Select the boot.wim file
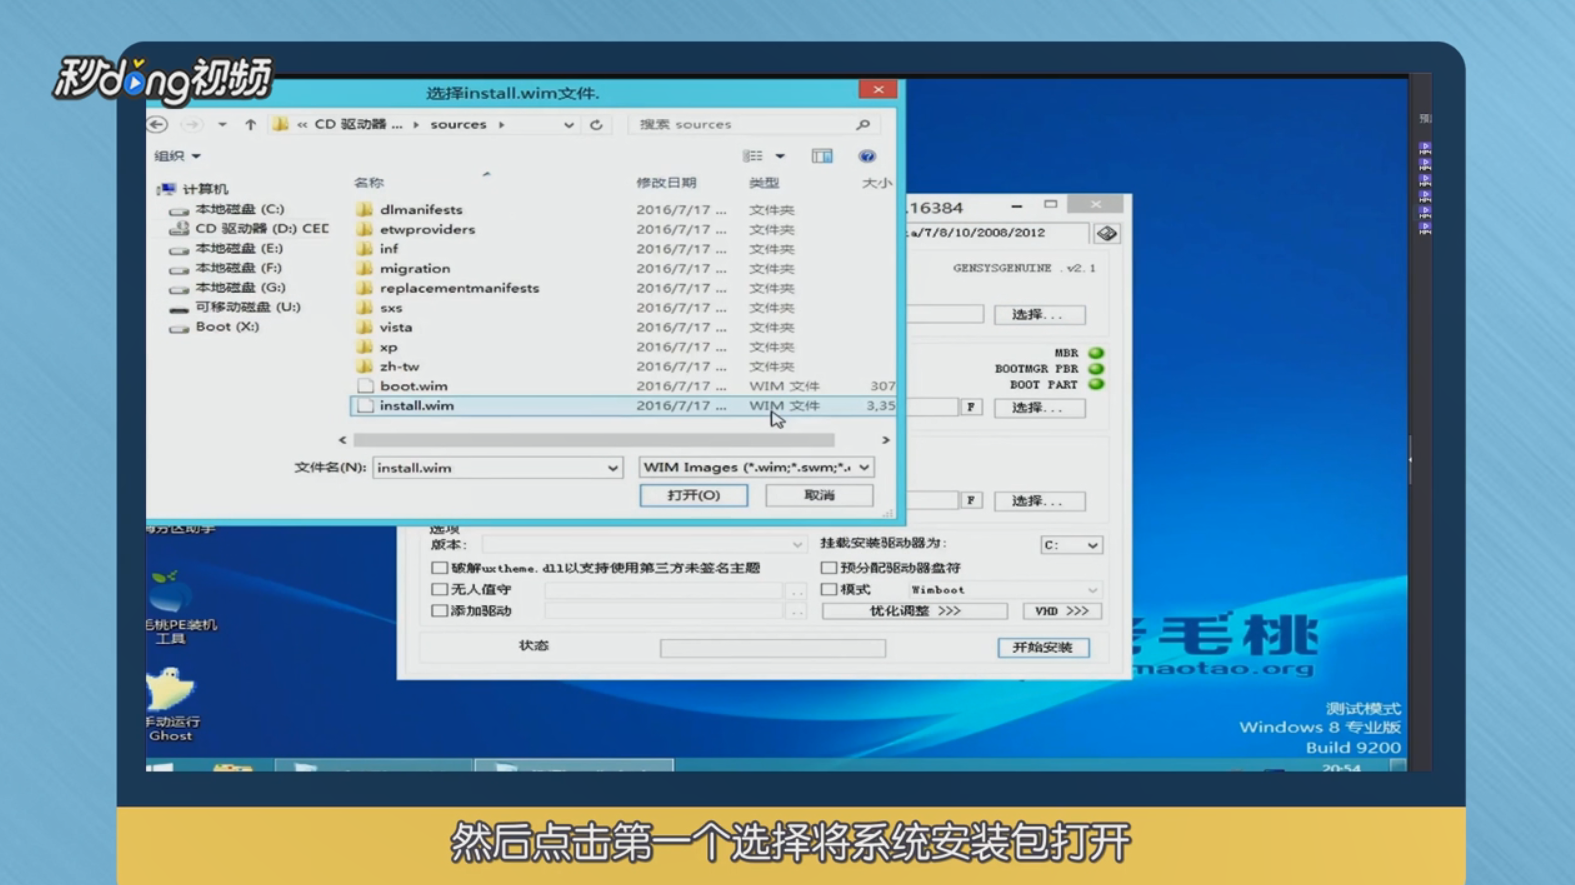1575x885 pixels. 413,386
